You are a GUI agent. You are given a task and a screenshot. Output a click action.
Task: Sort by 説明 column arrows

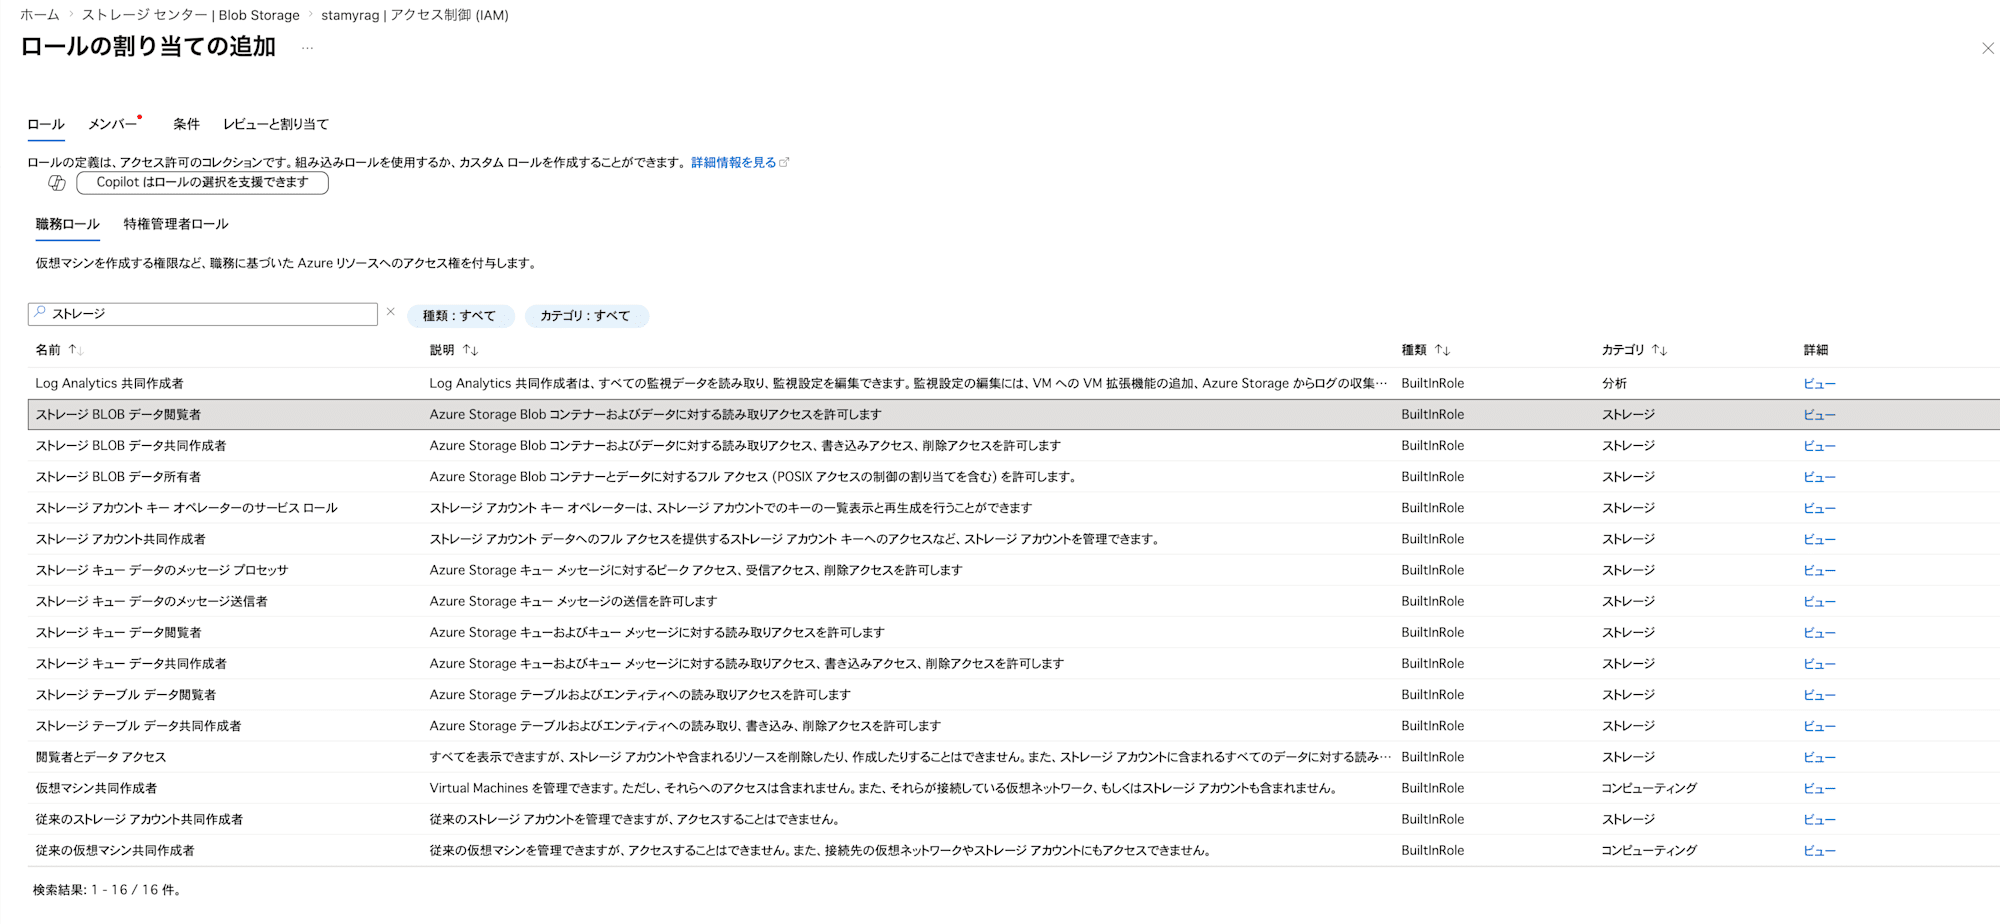470,350
